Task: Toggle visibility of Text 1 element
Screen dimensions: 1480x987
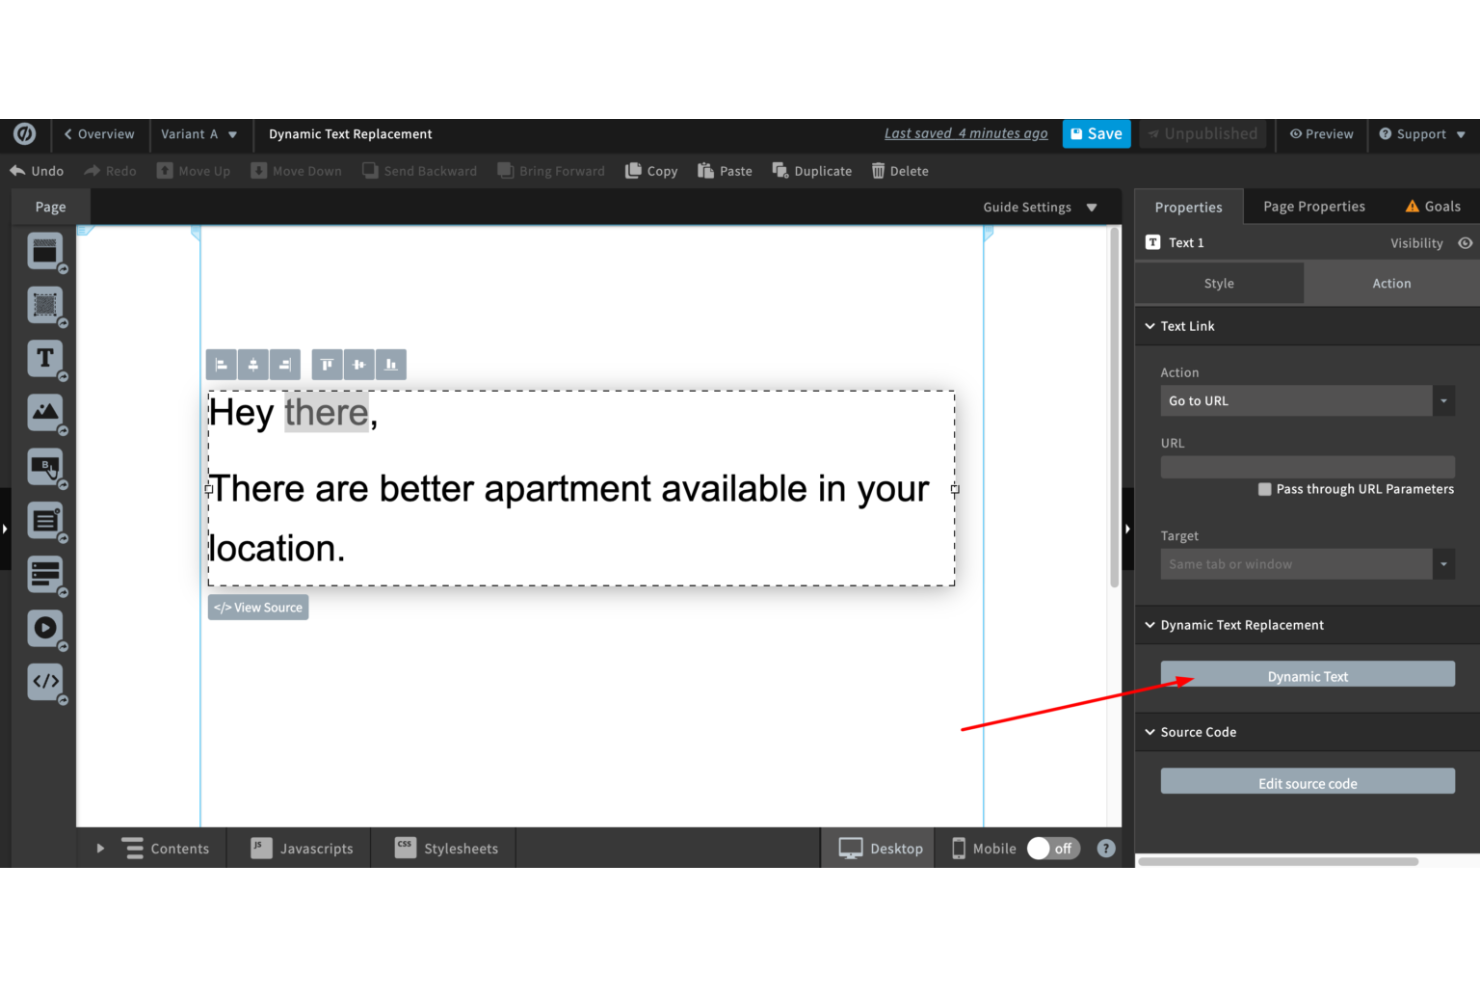Action: [x=1464, y=242]
